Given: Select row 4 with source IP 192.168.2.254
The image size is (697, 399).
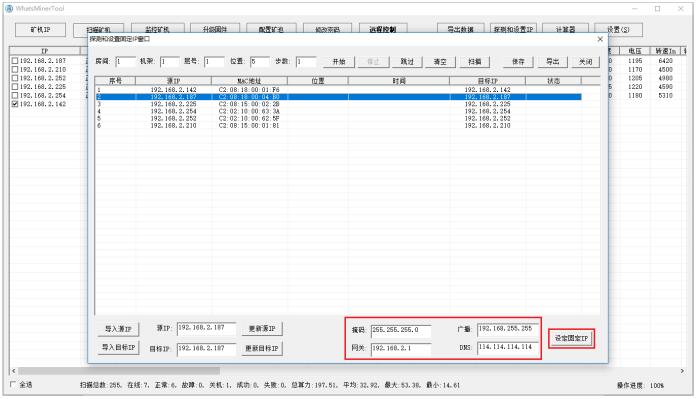Looking at the screenshot, I should [338, 111].
